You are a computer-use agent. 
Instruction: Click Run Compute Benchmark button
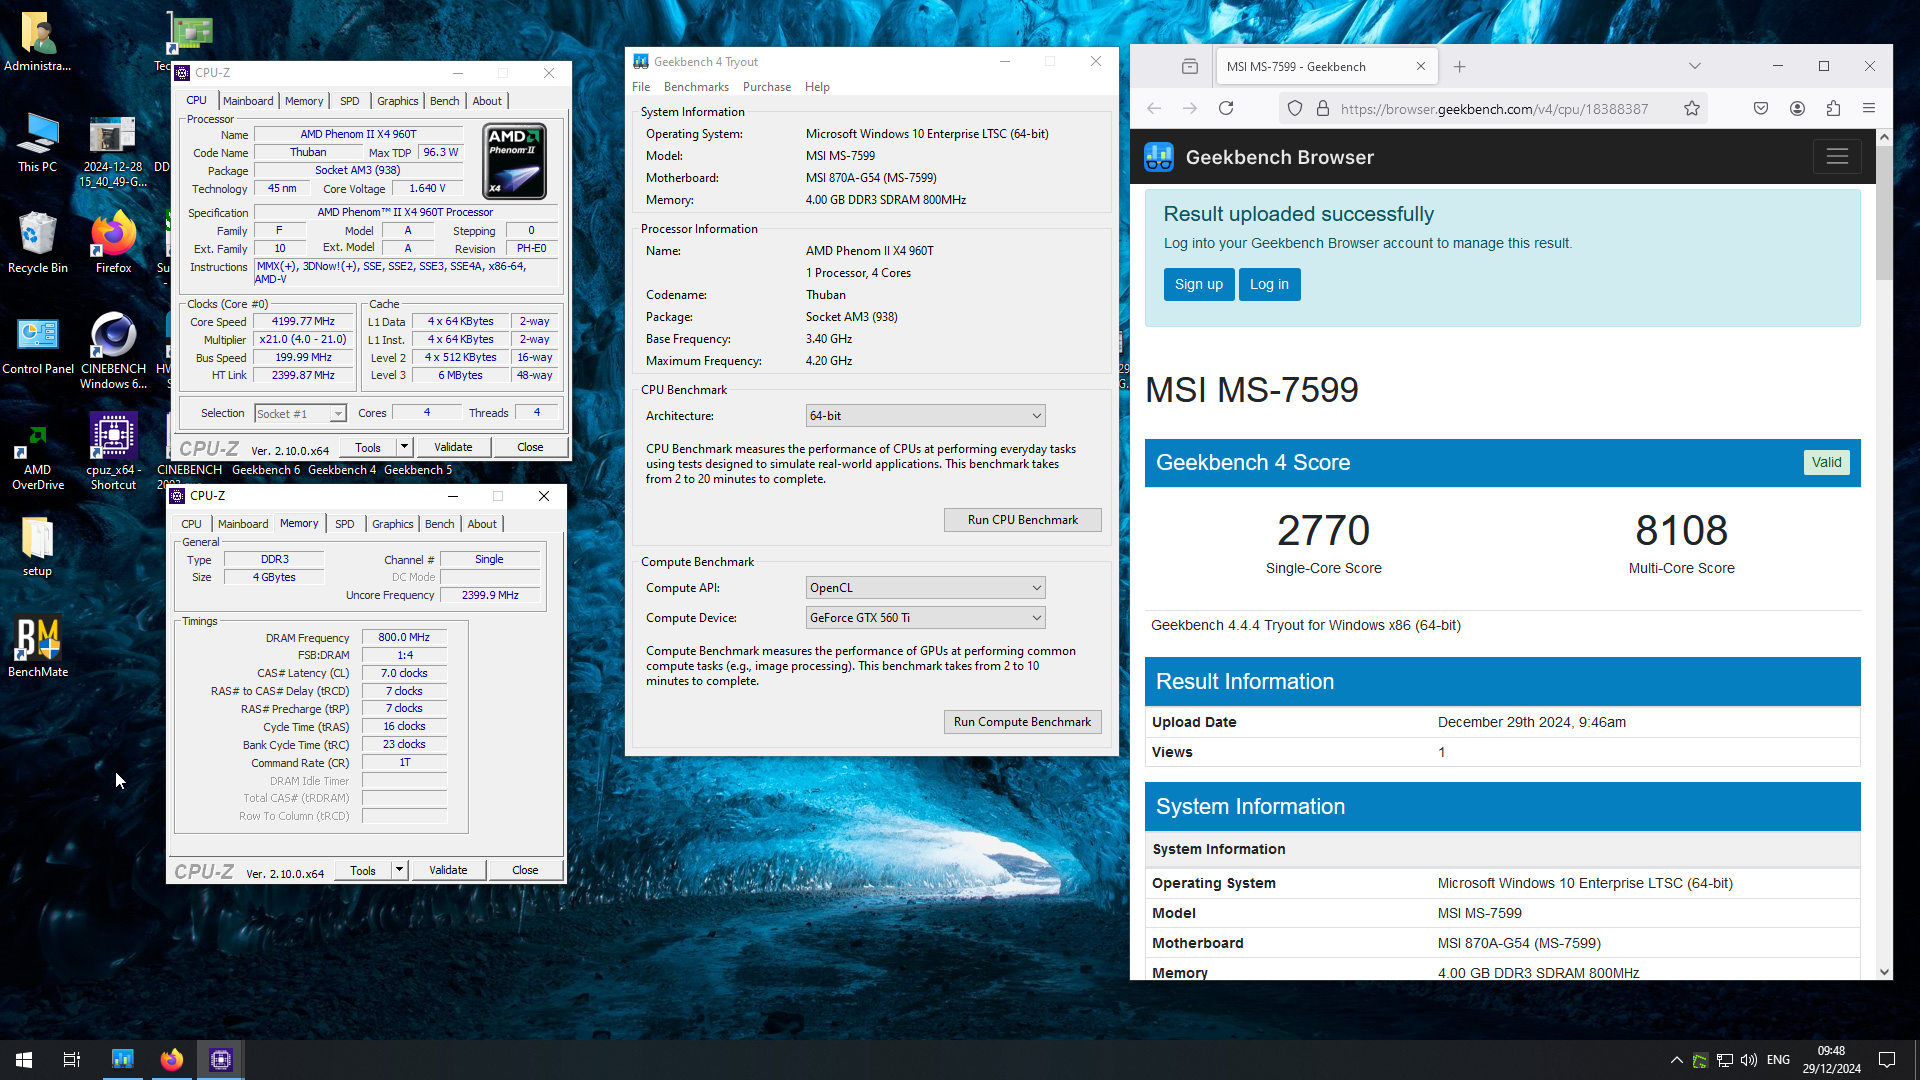tap(1022, 722)
